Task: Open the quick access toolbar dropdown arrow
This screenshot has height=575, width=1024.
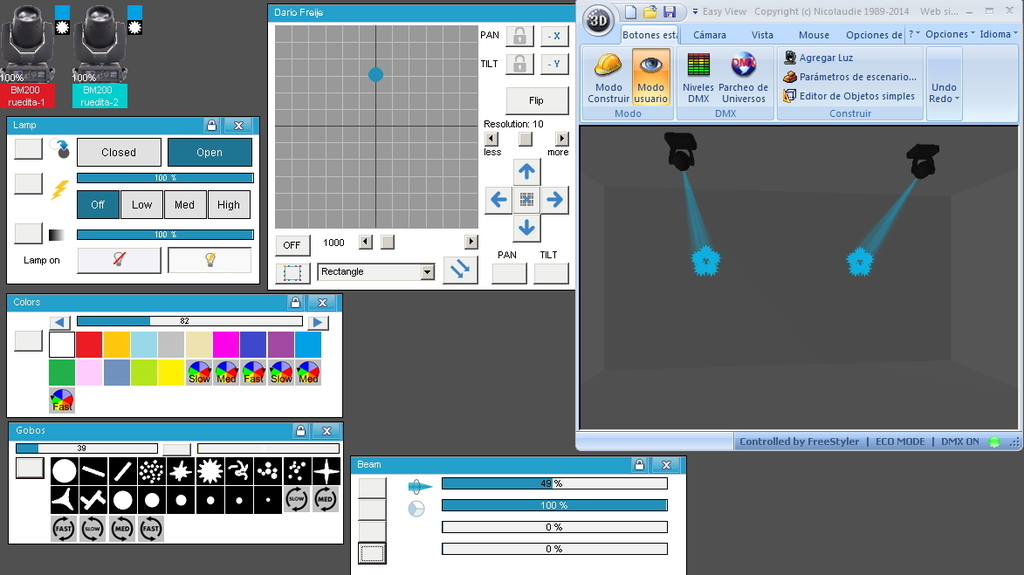Action: pyautogui.click(x=695, y=12)
